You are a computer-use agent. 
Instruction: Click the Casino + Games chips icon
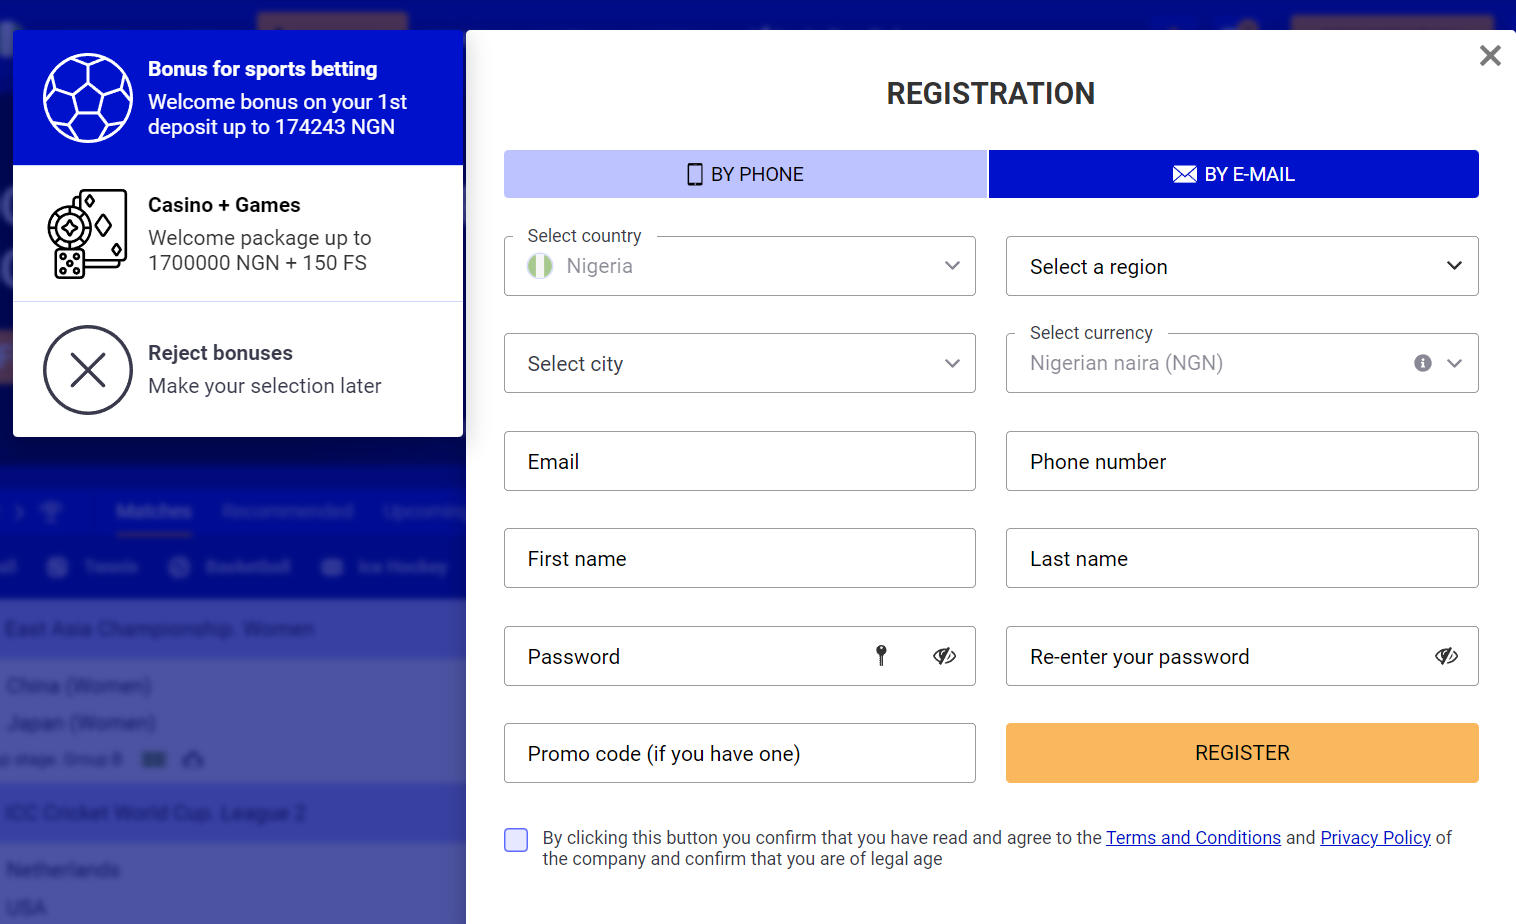click(88, 233)
